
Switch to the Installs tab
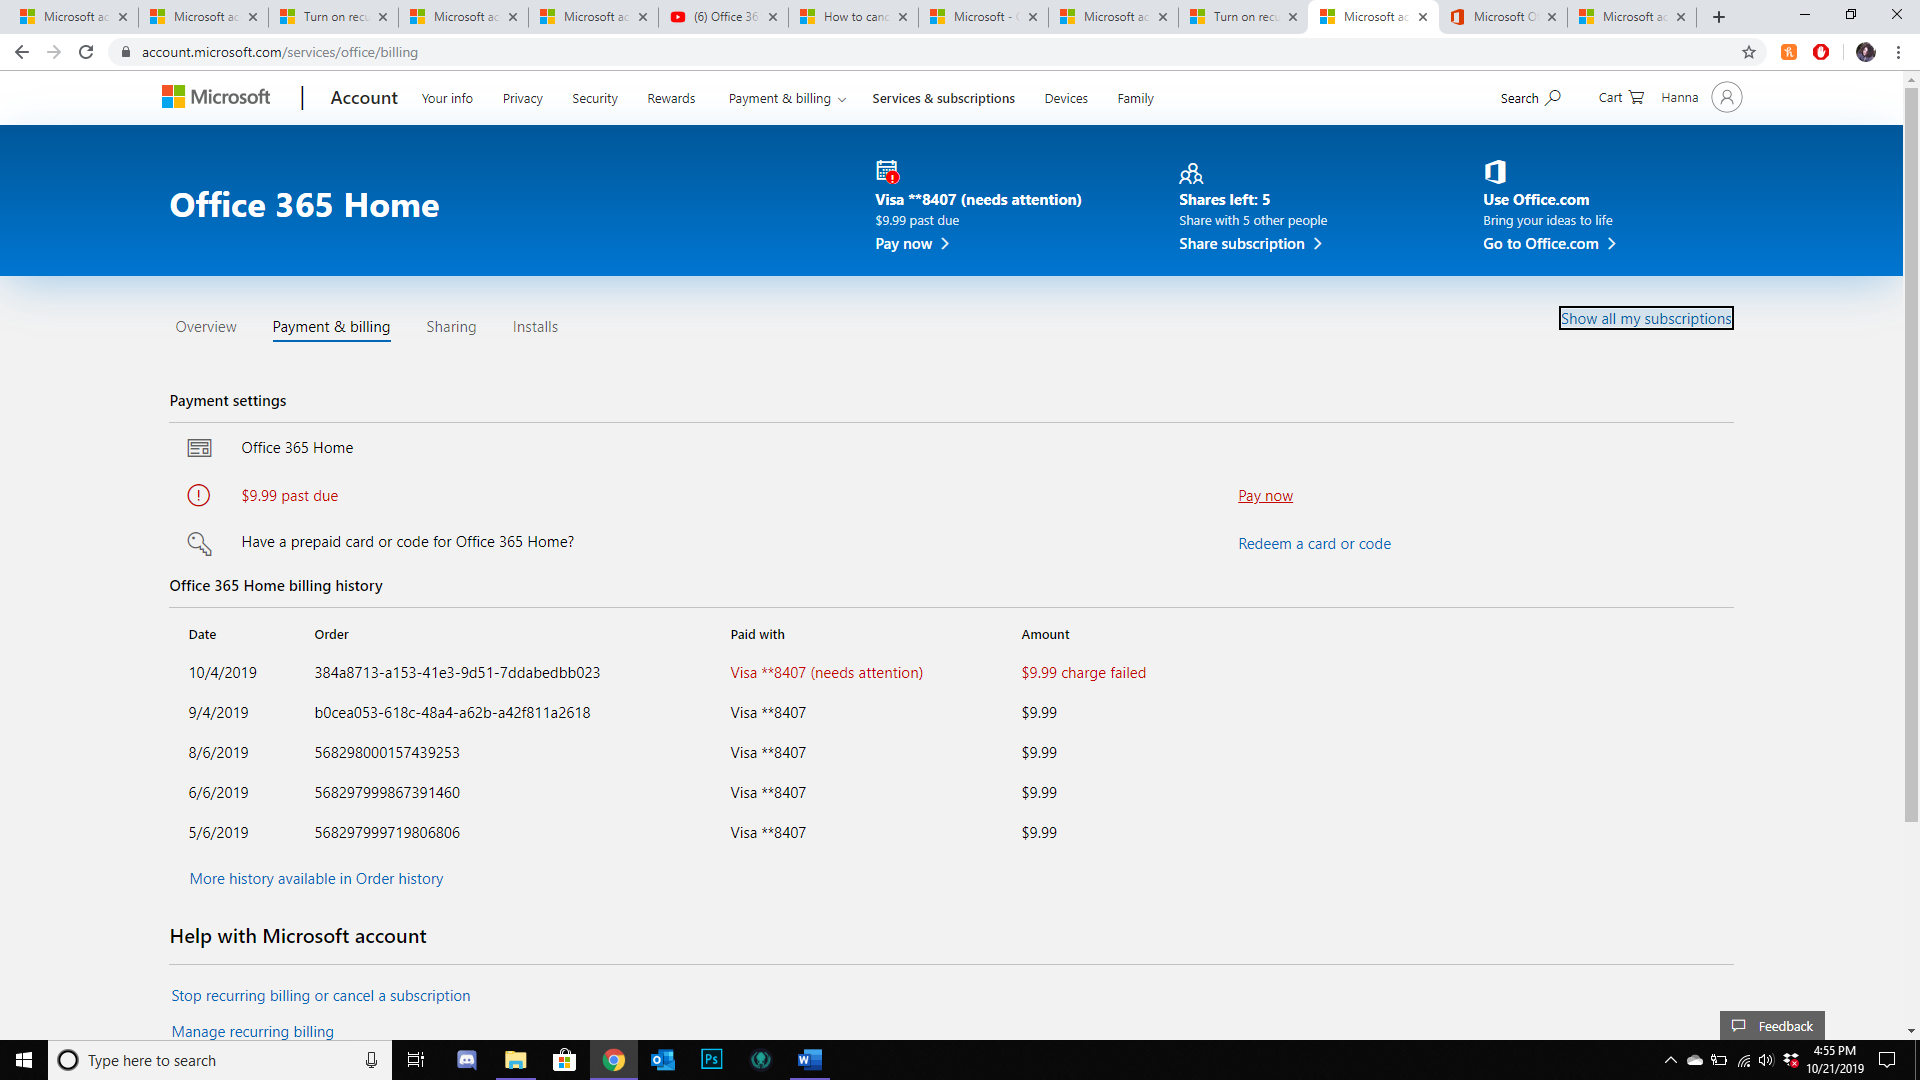[535, 327]
